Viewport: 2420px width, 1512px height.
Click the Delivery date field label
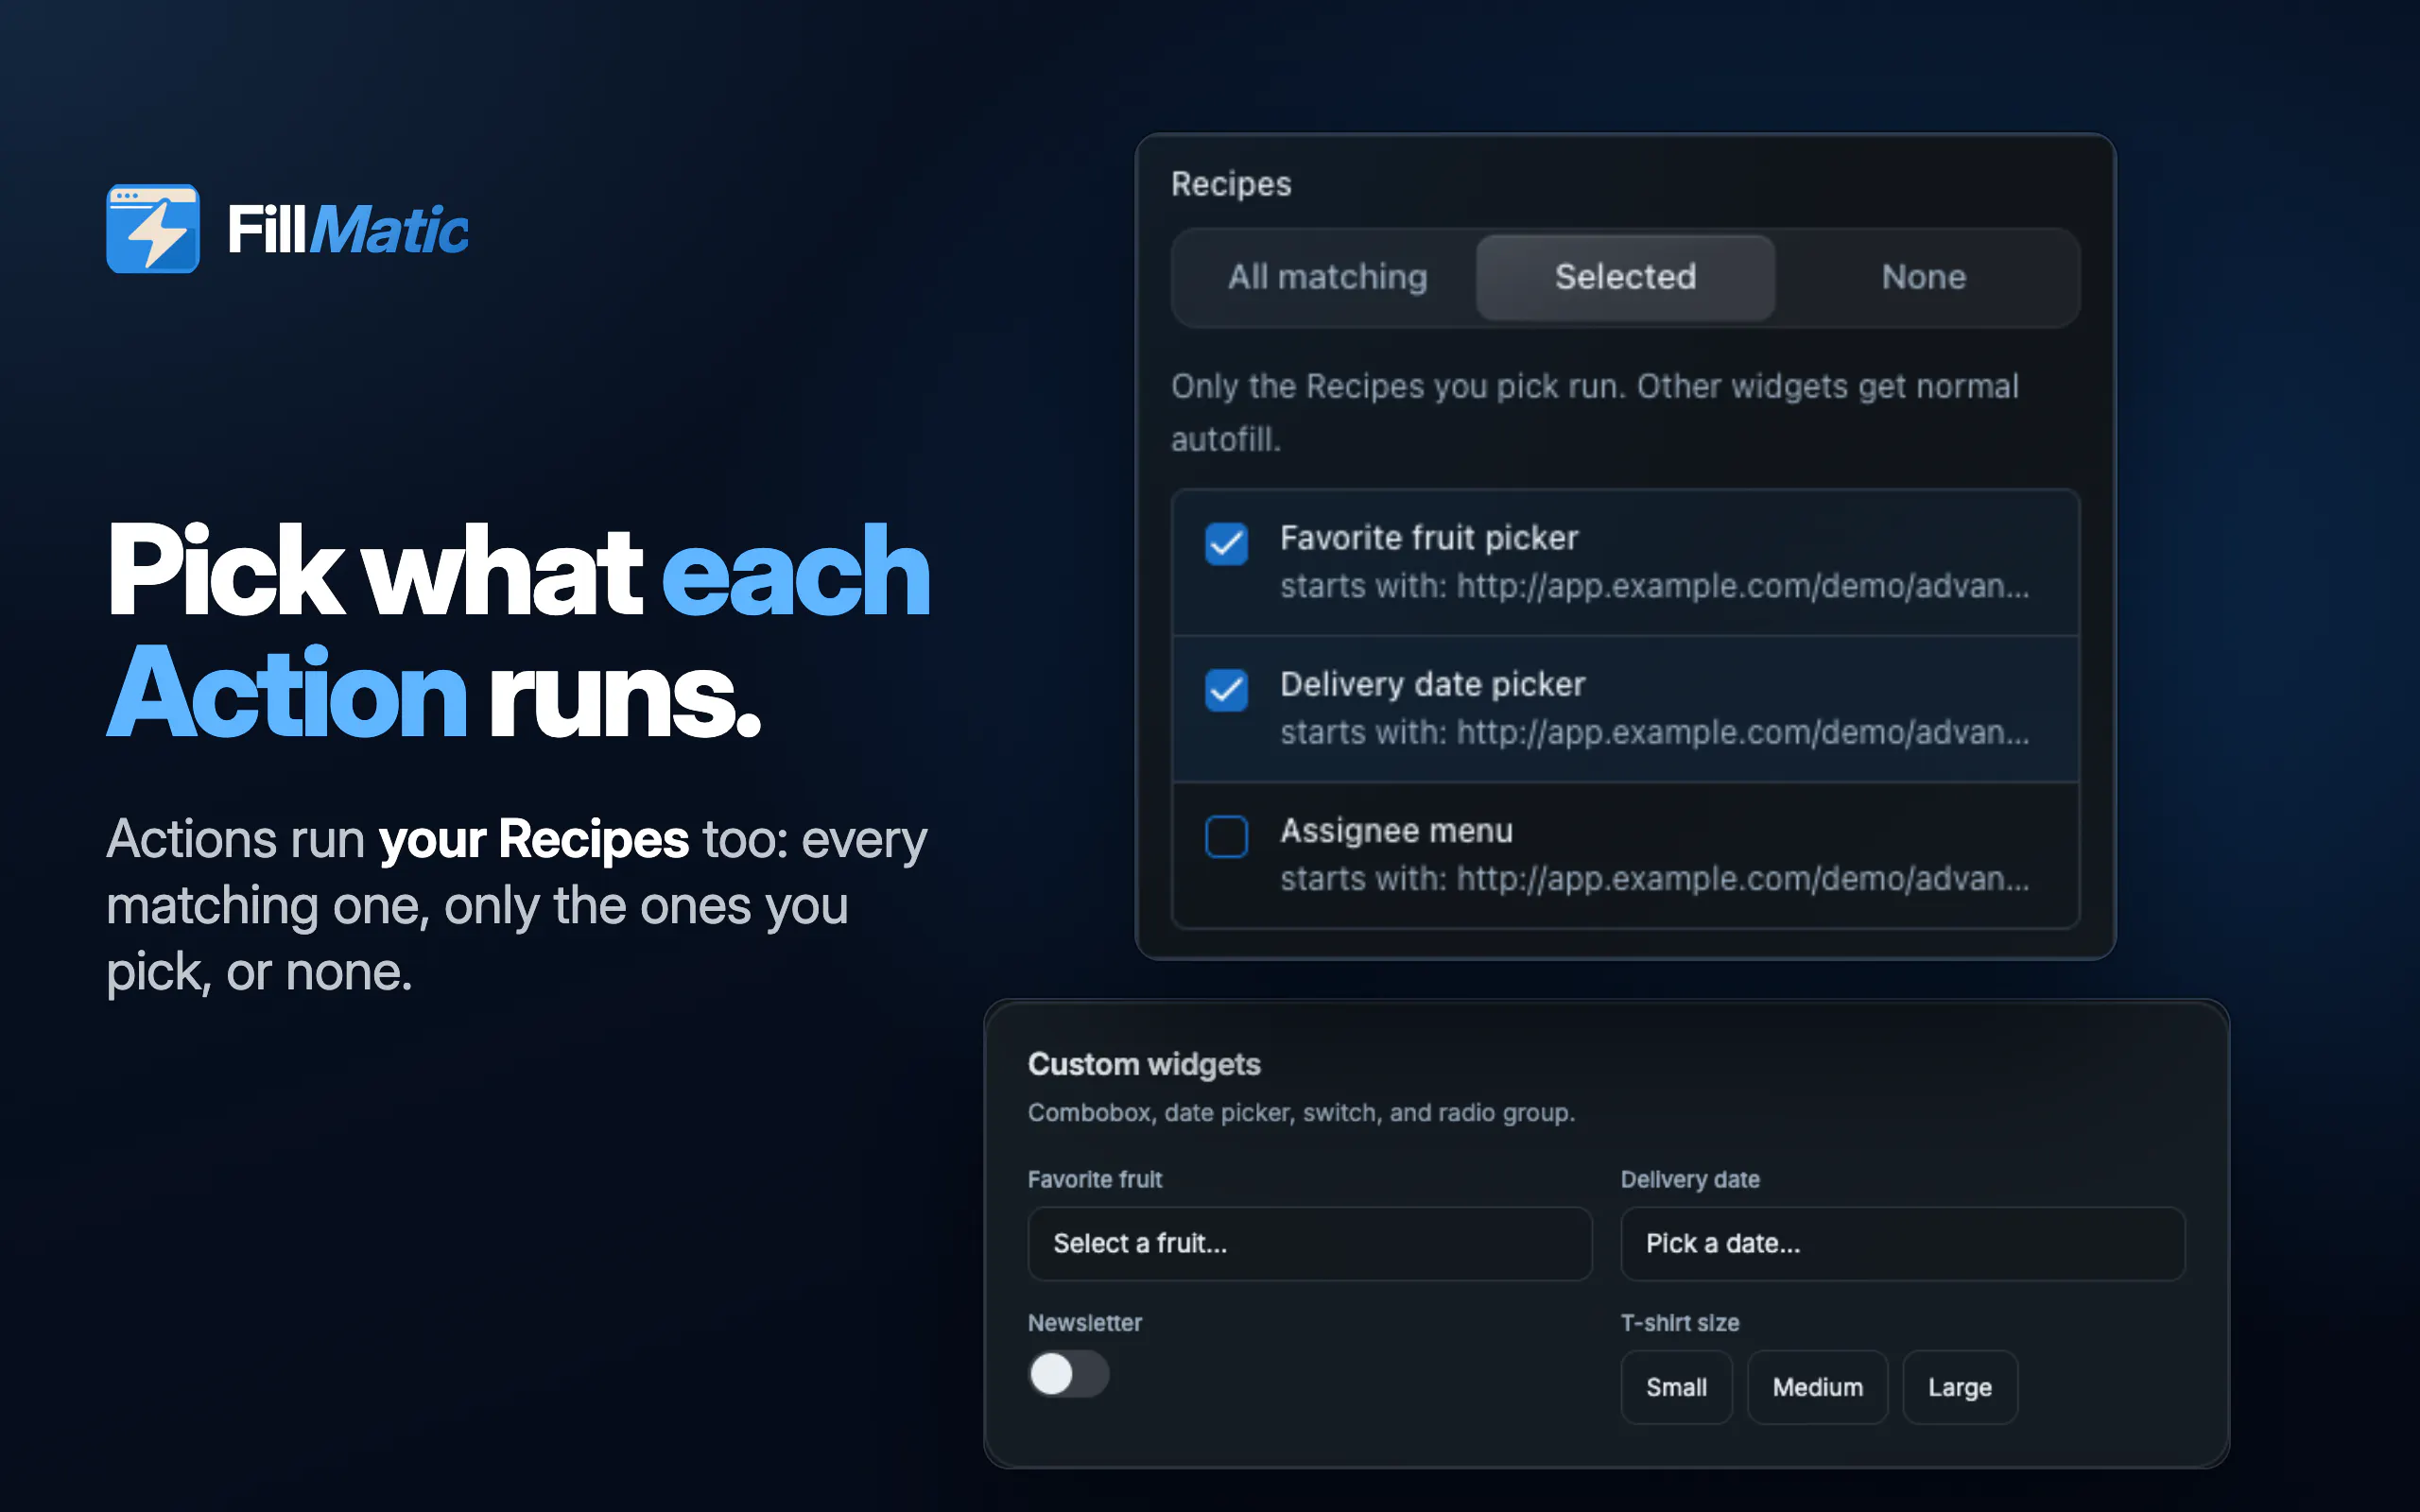click(x=1690, y=1180)
